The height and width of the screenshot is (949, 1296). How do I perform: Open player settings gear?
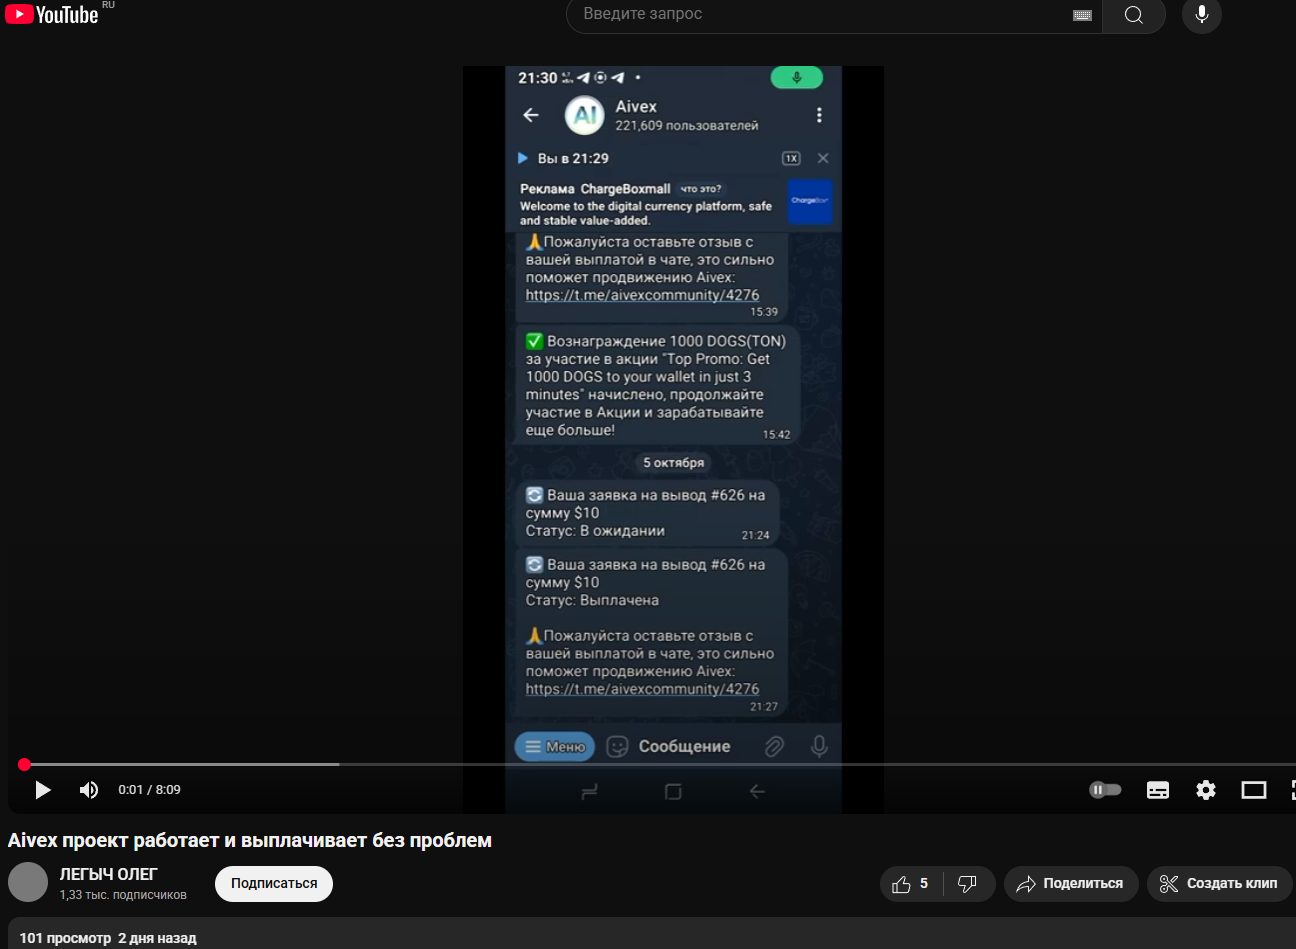[1206, 790]
